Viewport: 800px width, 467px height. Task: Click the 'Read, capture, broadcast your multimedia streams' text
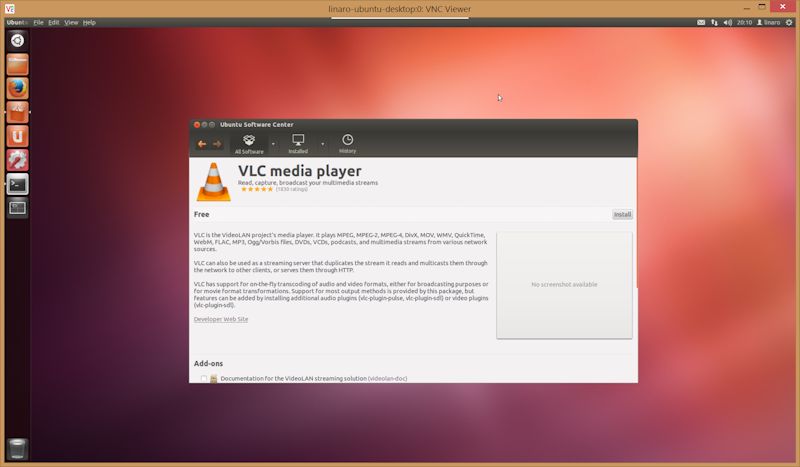coord(308,183)
